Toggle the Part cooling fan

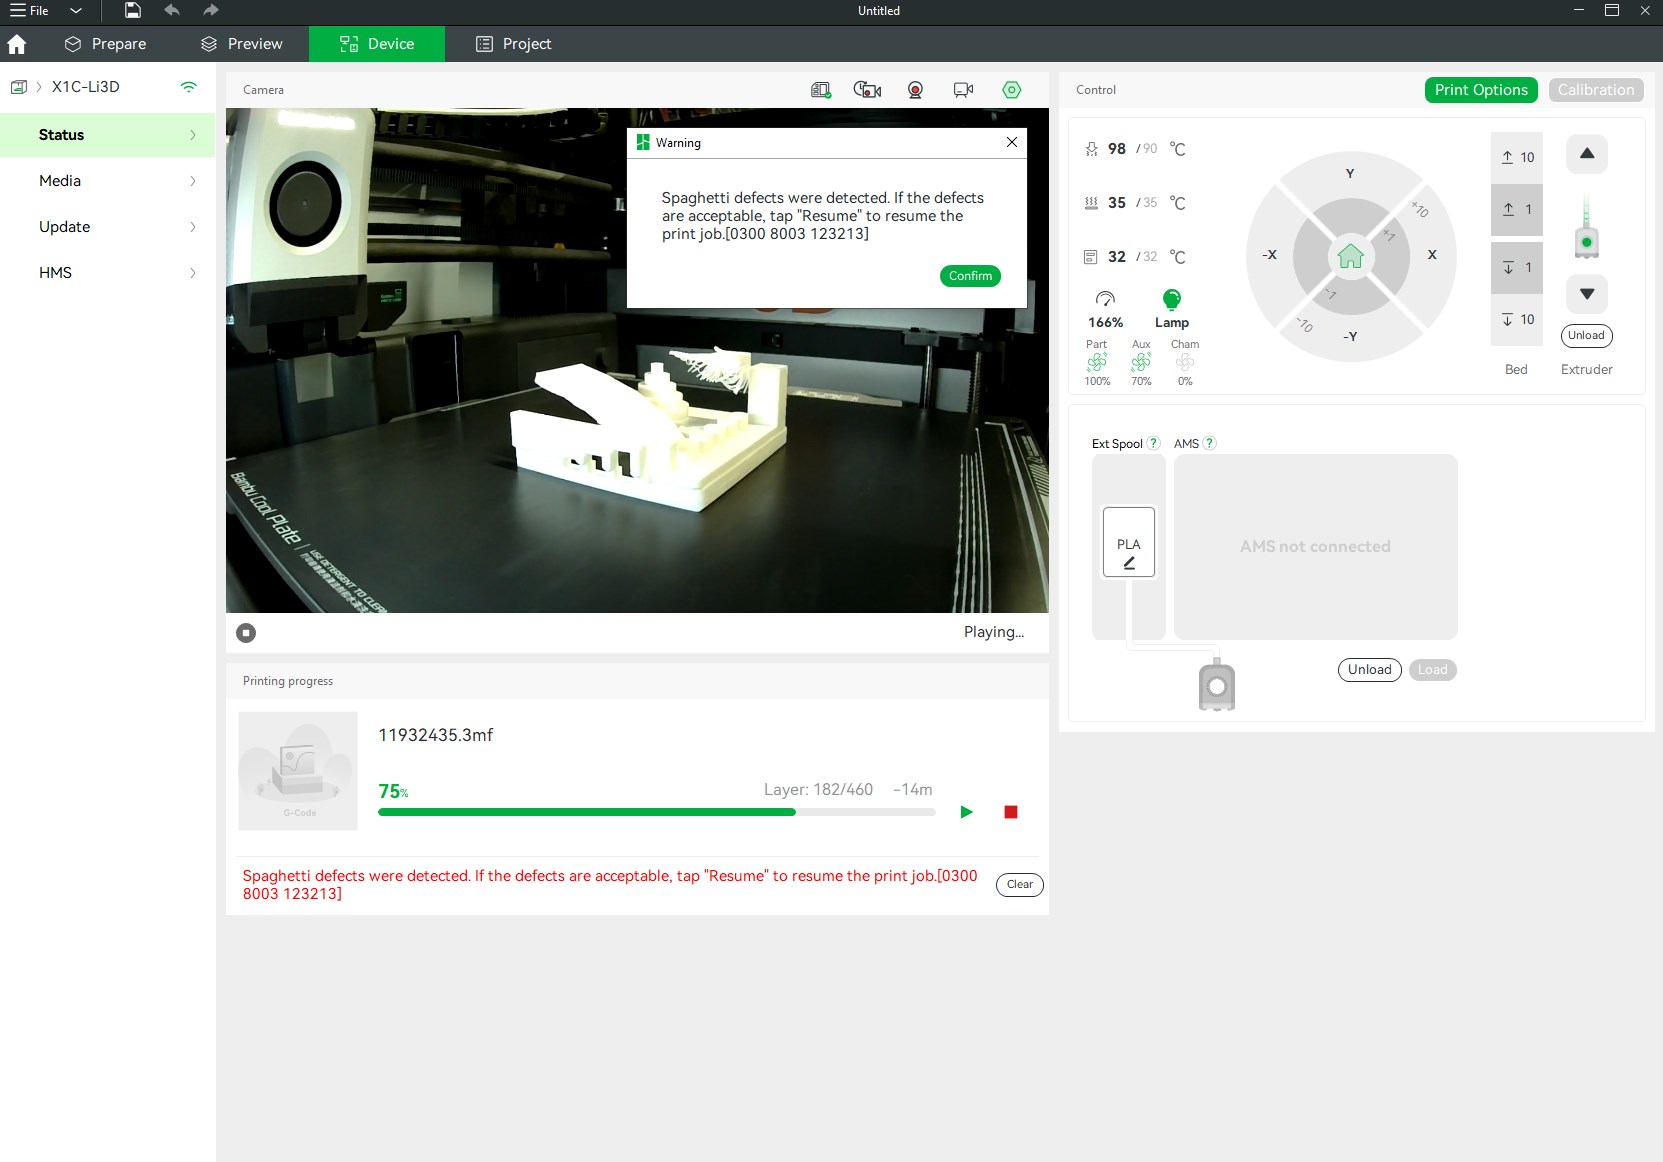coord(1097,362)
